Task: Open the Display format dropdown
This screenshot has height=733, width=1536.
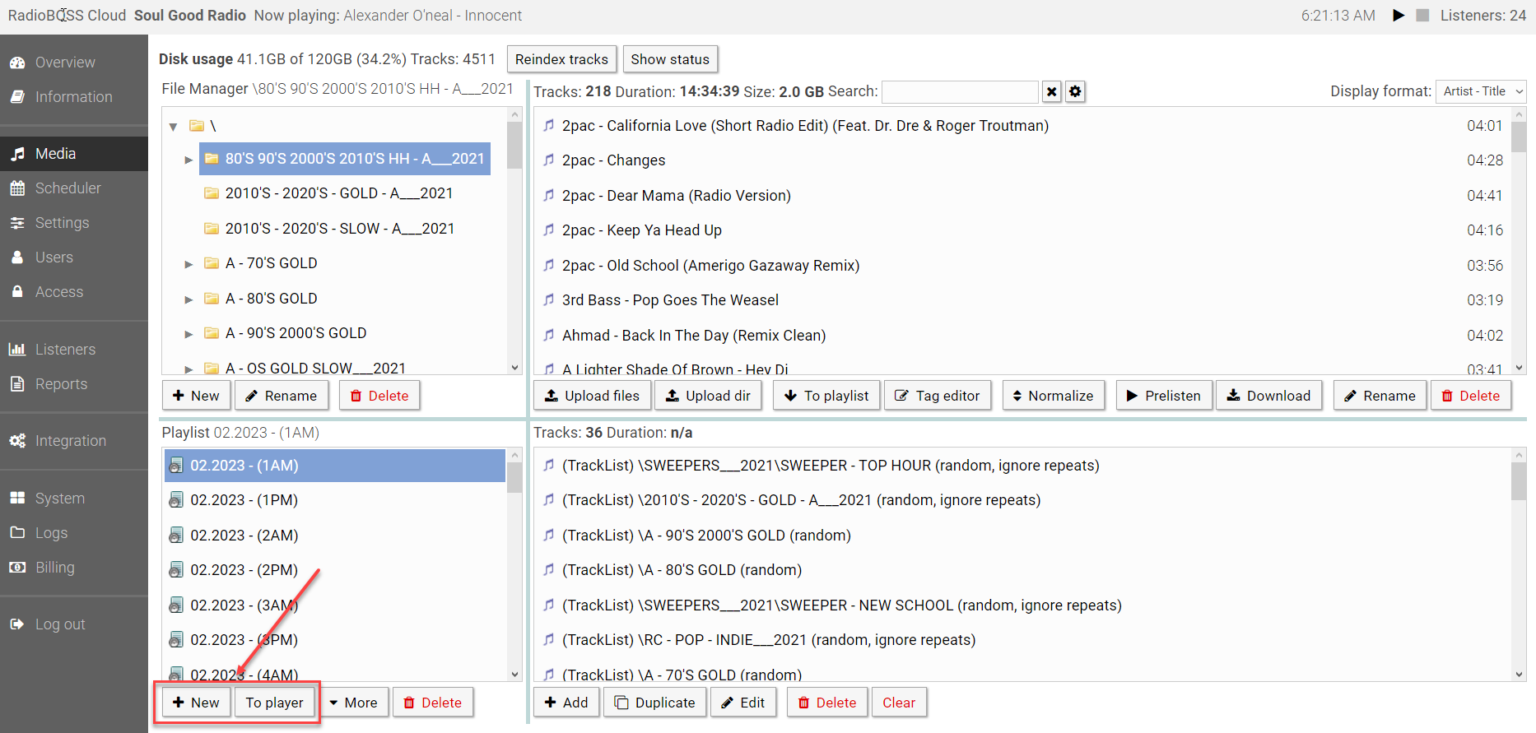Action: 1480,90
